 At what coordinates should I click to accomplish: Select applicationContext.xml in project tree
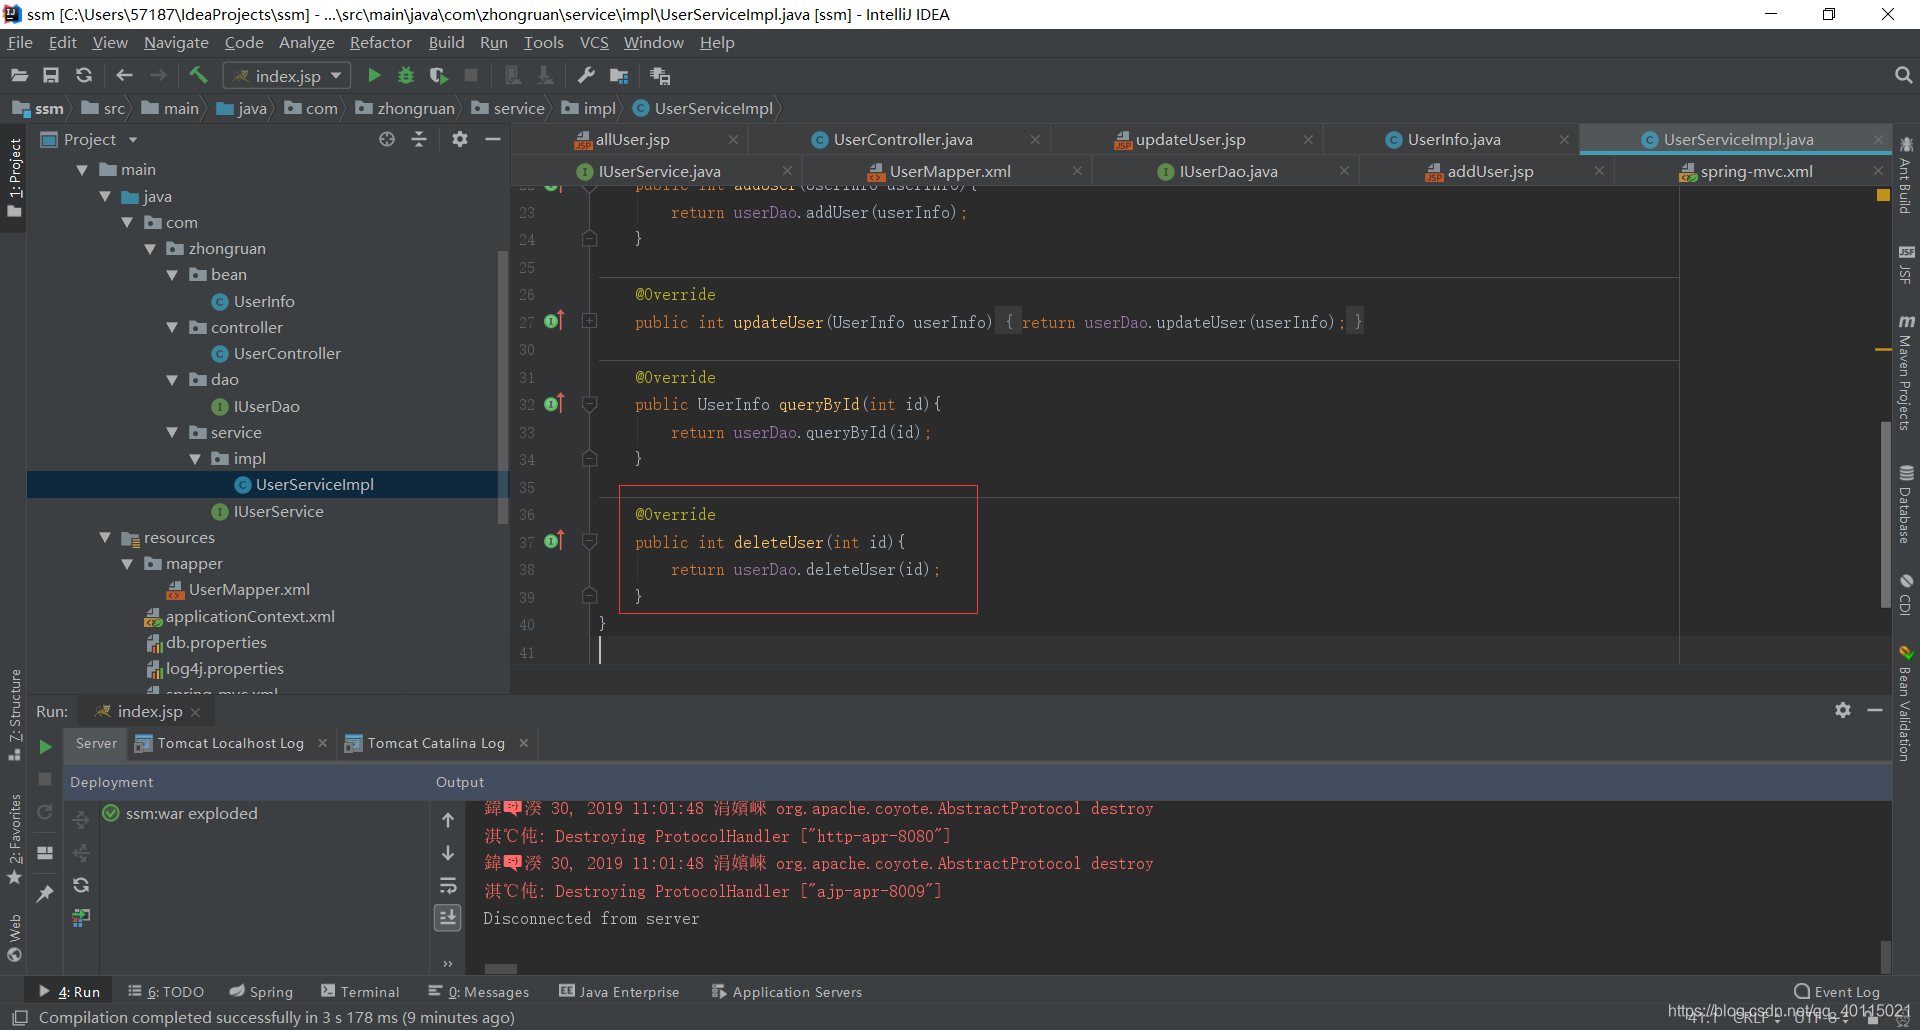click(x=250, y=617)
